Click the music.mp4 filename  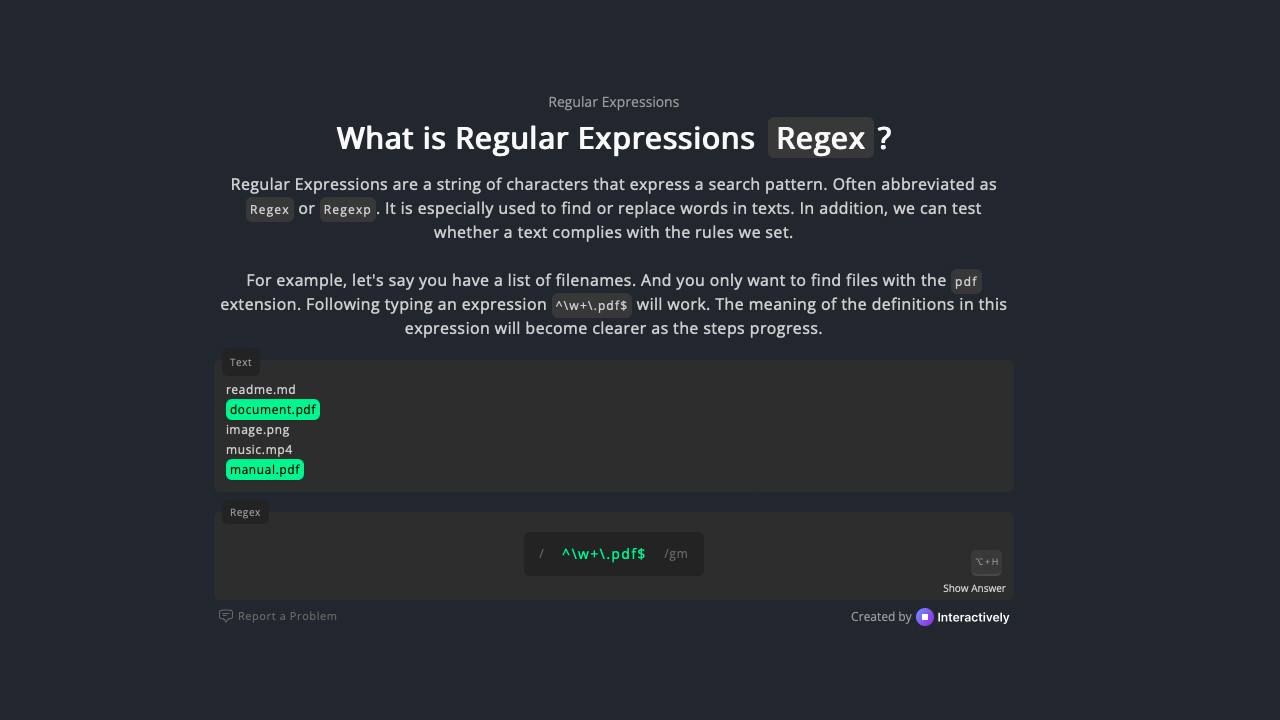coord(260,449)
